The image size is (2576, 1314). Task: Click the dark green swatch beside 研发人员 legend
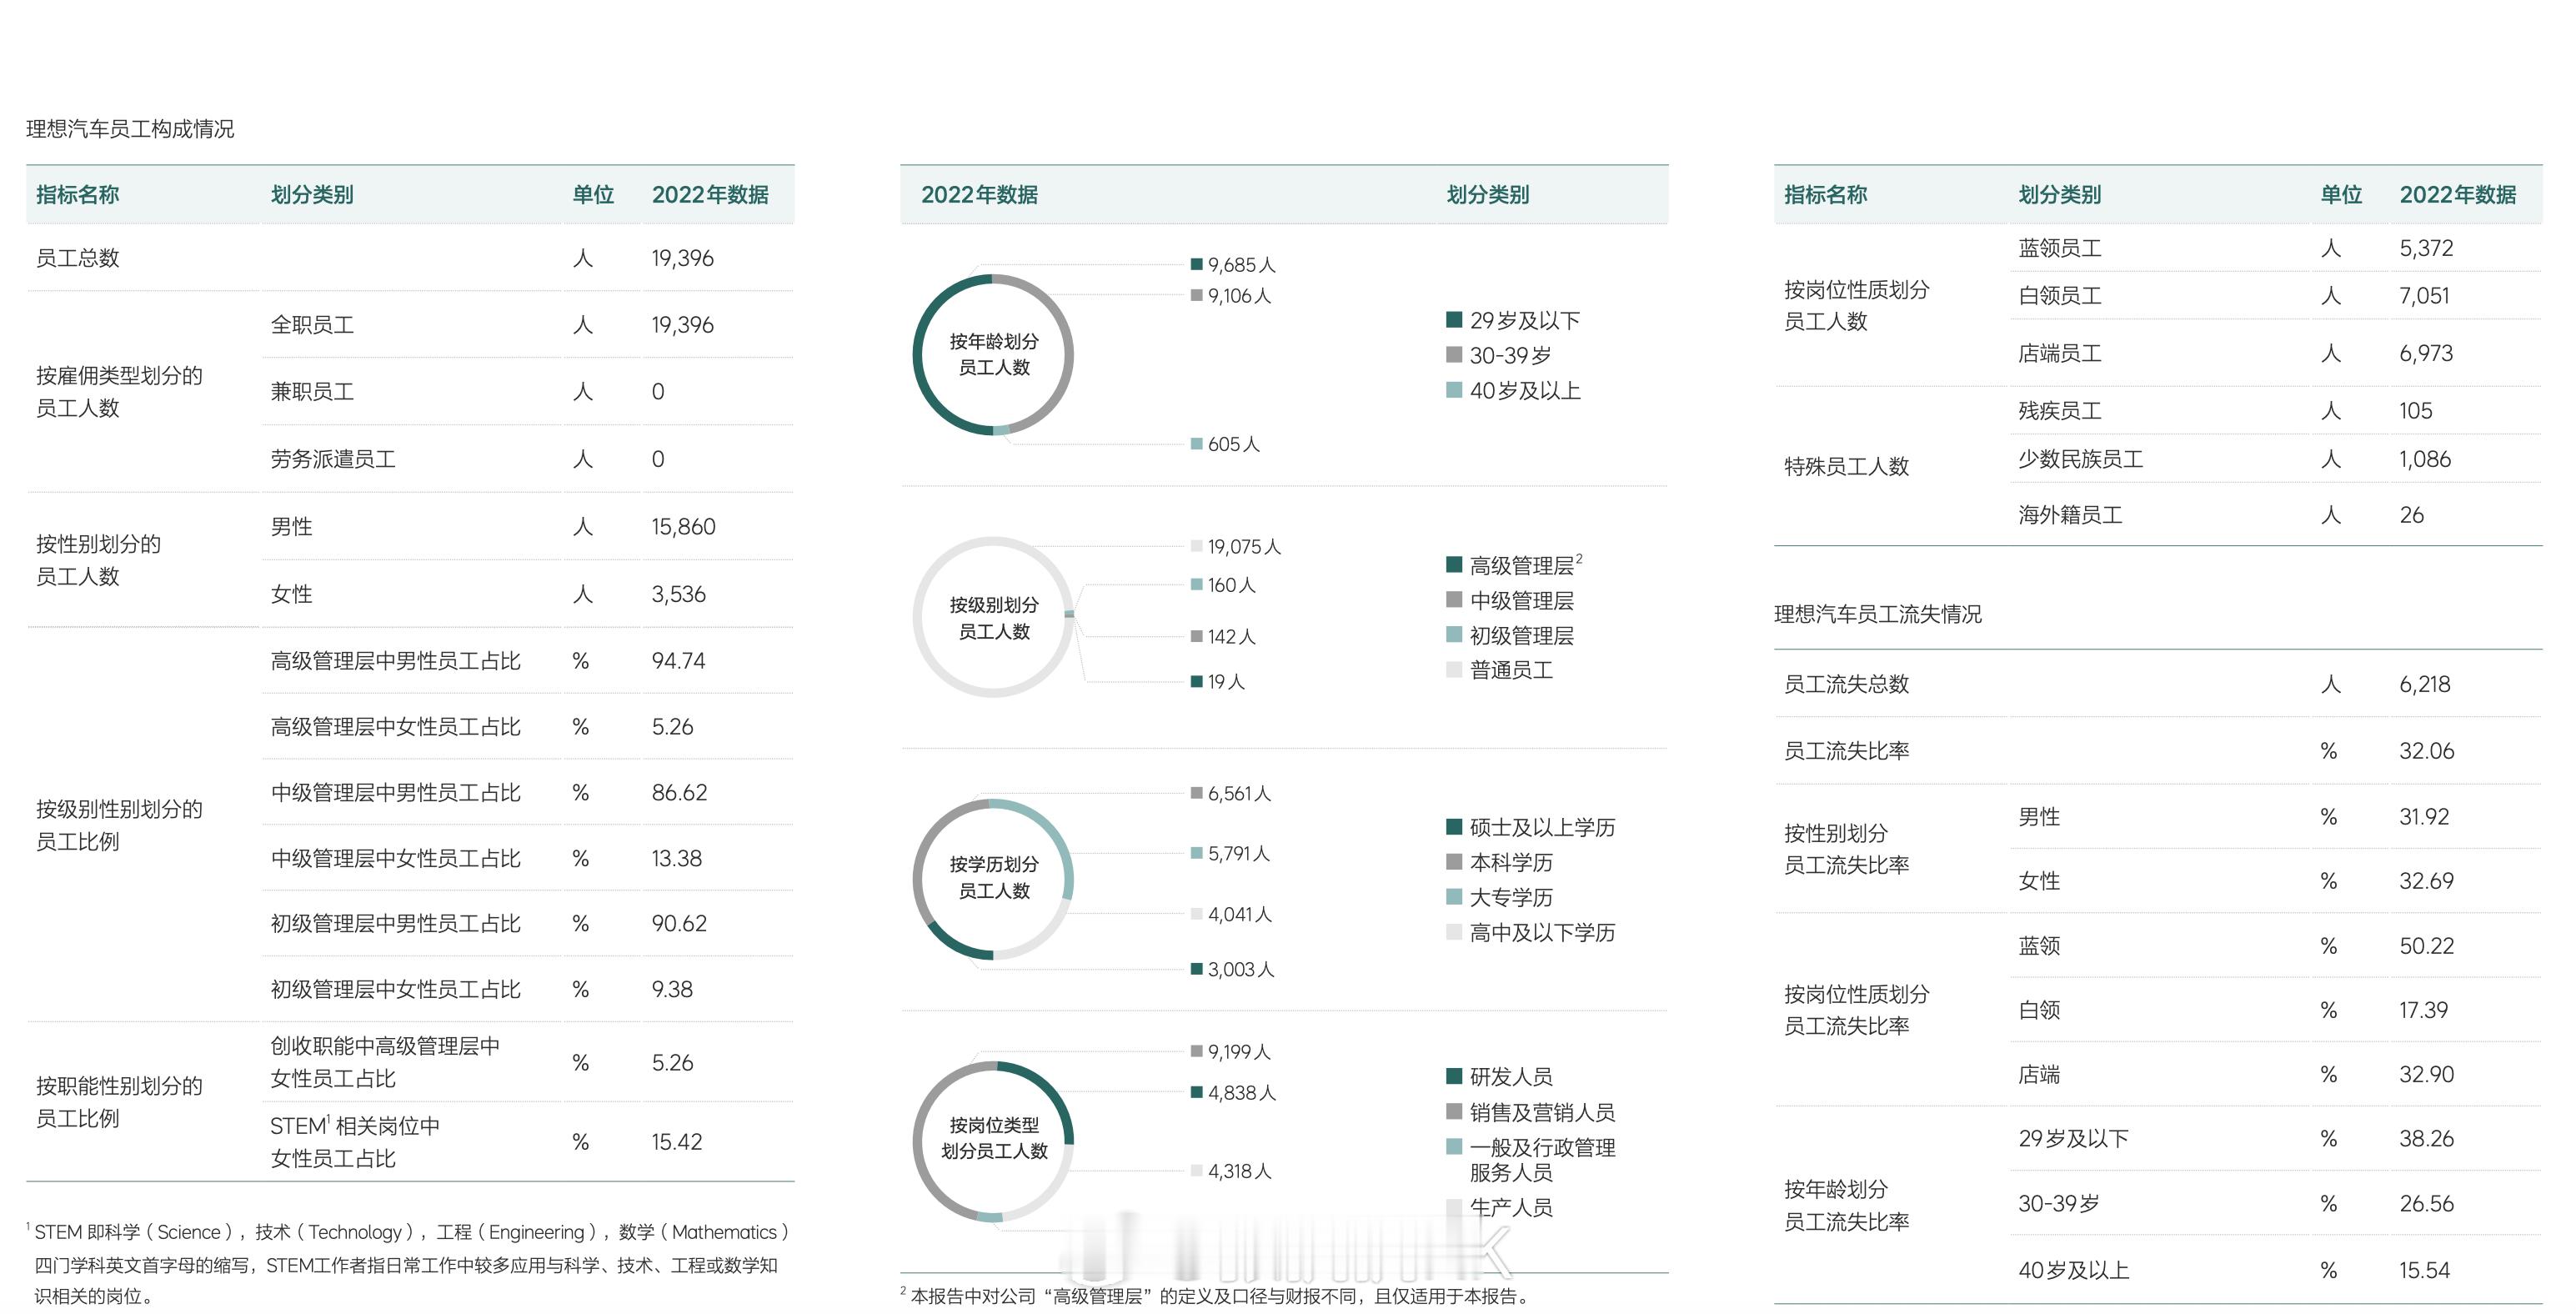(x=1454, y=1076)
